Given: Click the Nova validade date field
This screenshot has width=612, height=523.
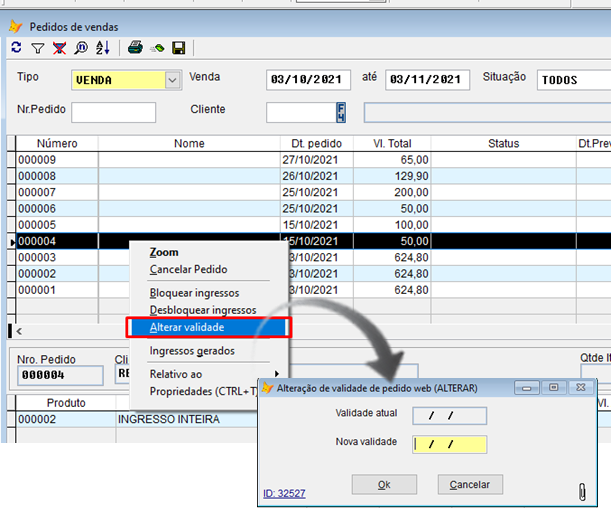Looking at the screenshot, I should click(x=450, y=444).
